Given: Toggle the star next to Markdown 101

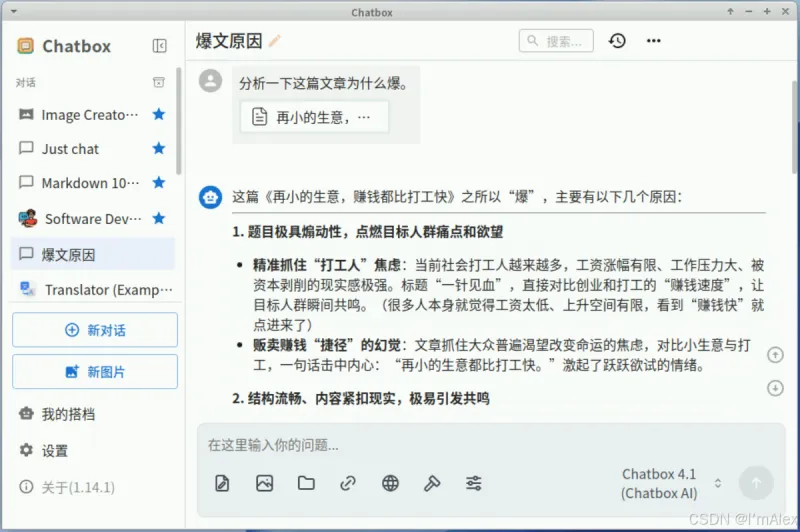Looking at the screenshot, I should point(158,183).
